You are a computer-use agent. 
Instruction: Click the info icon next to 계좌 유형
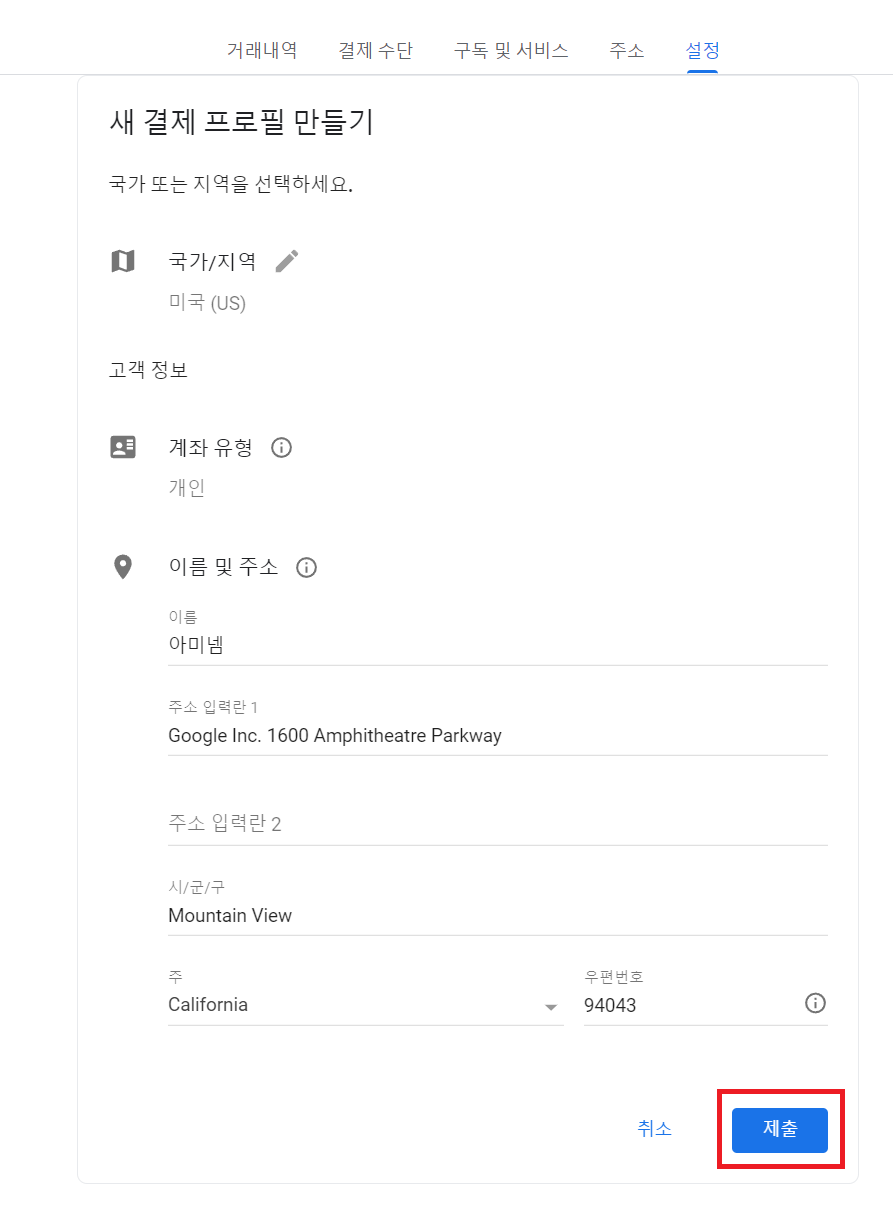[x=282, y=447]
